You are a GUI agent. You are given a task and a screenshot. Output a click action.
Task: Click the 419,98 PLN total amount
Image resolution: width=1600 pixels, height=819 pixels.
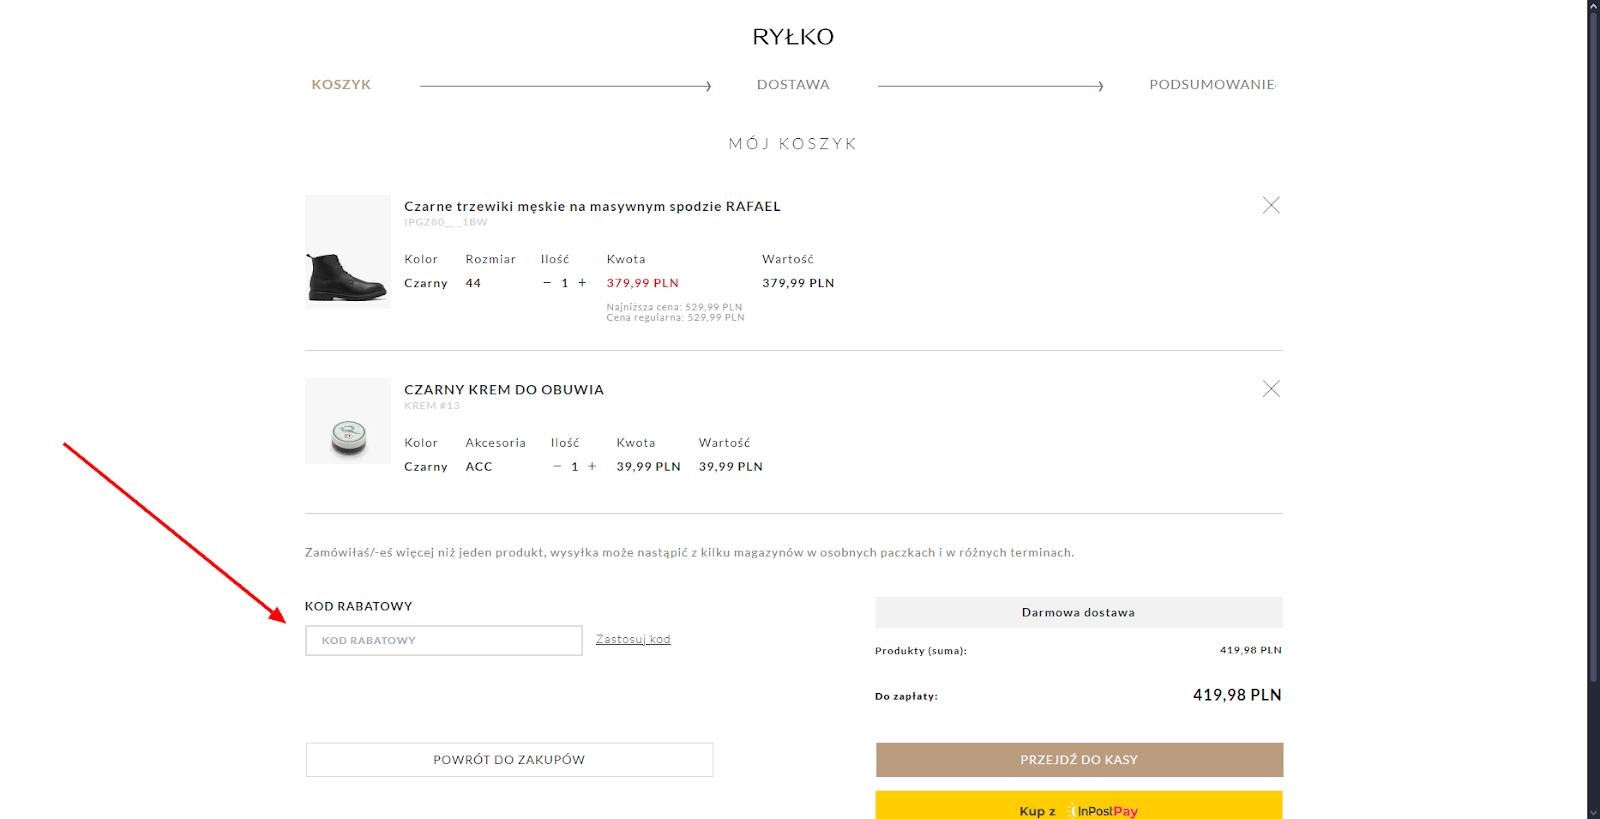coord(1237,695)
